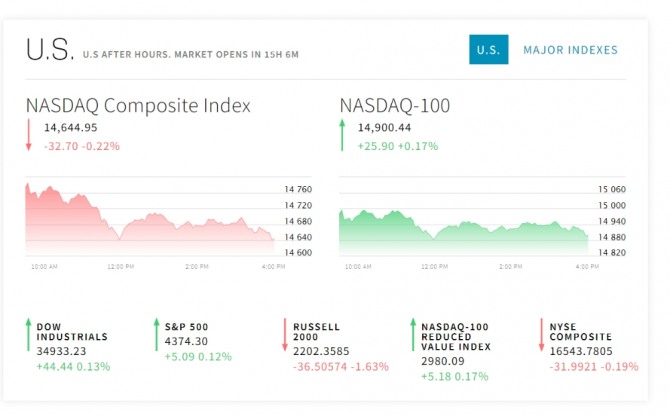Click the Dow Industrials green up arrow
The image size is (670, 416).
(x=28, y=334)
